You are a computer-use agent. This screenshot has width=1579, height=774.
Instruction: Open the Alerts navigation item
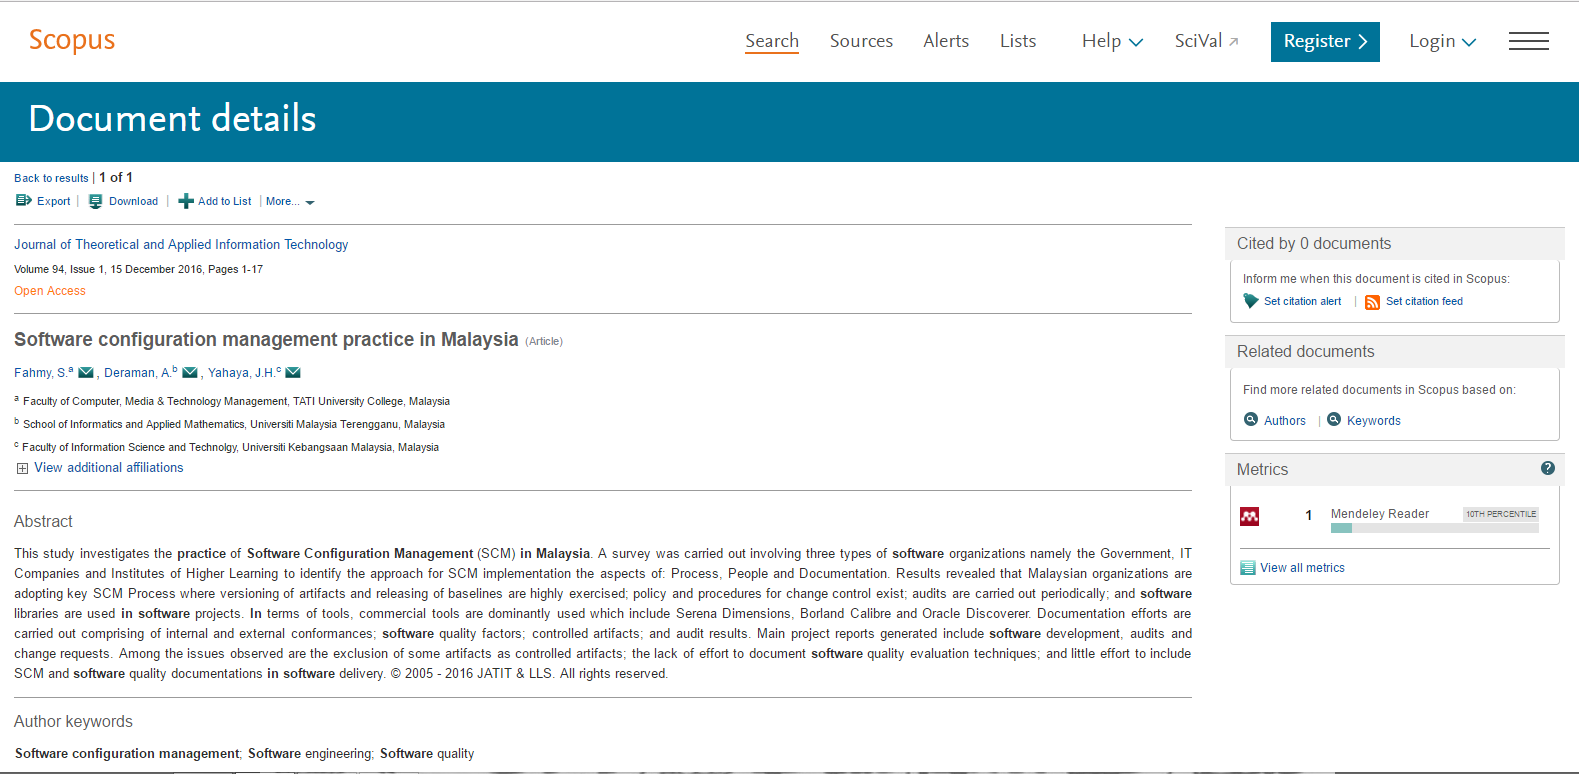tap(946, 41)
